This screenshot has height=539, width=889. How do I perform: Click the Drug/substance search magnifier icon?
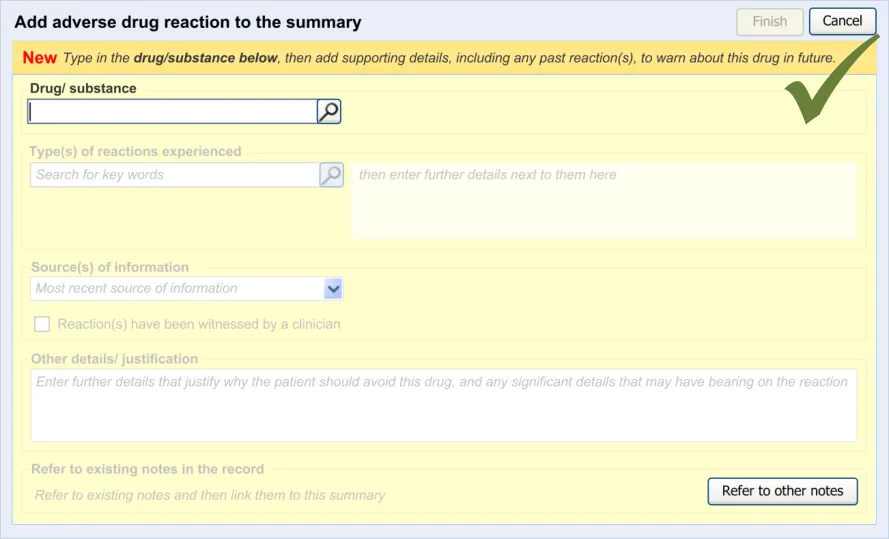click(x=329, y=112)
